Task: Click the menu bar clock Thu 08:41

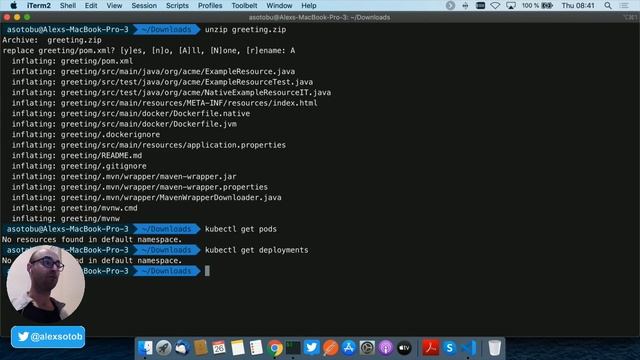Action: 578,6
